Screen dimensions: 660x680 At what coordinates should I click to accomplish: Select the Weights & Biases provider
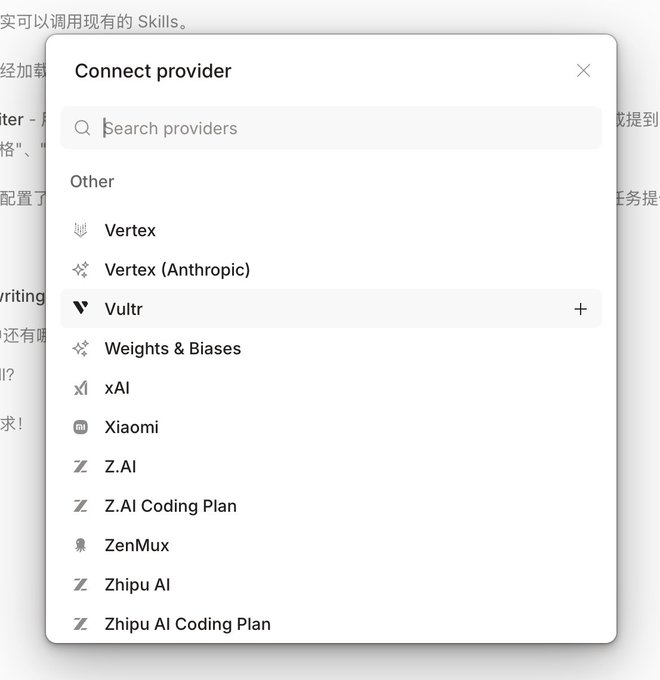172,349
